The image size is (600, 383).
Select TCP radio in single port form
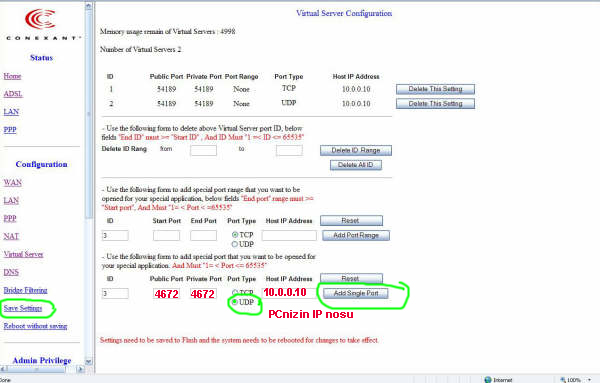(x=235, y=293)
